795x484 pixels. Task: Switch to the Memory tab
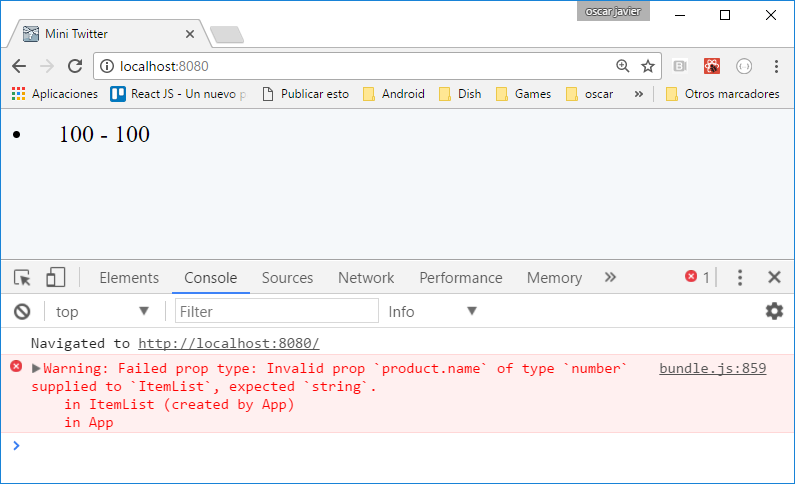554,278
